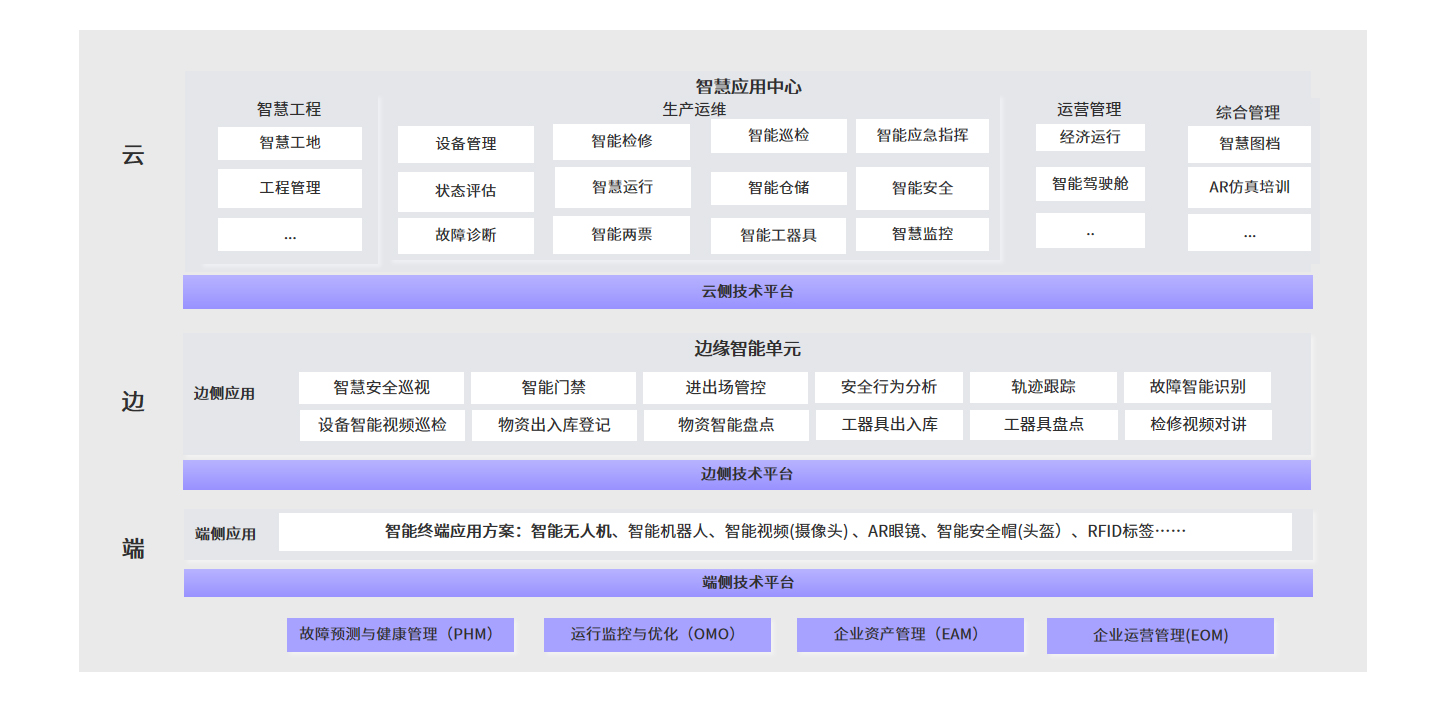Image resolution: width=1440 pixels, height=720 pixels.
Task: Open 故障预测与健康管理 (PHM) block
Action: pos(400,634)
